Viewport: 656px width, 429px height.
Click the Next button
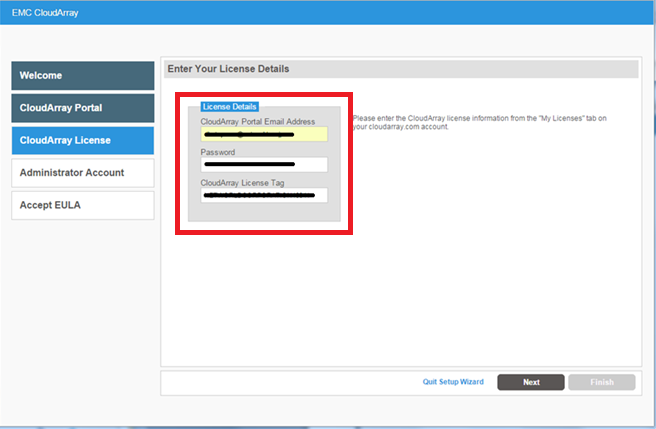531,382
